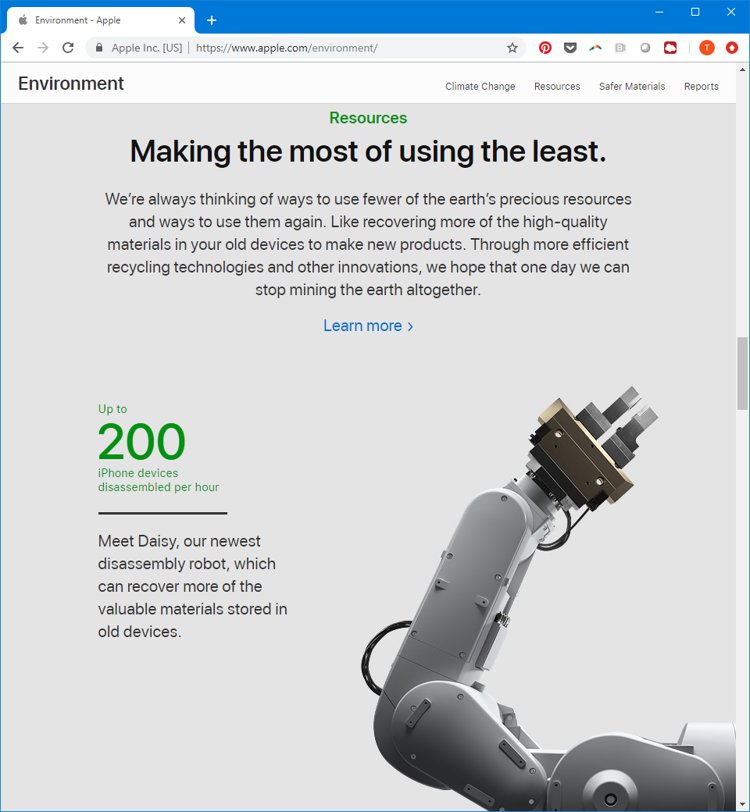Image resolution: width=750 pixels, height=812 pixels.
Task: Click the red cloud extension icon
Action: coord(670,48)
